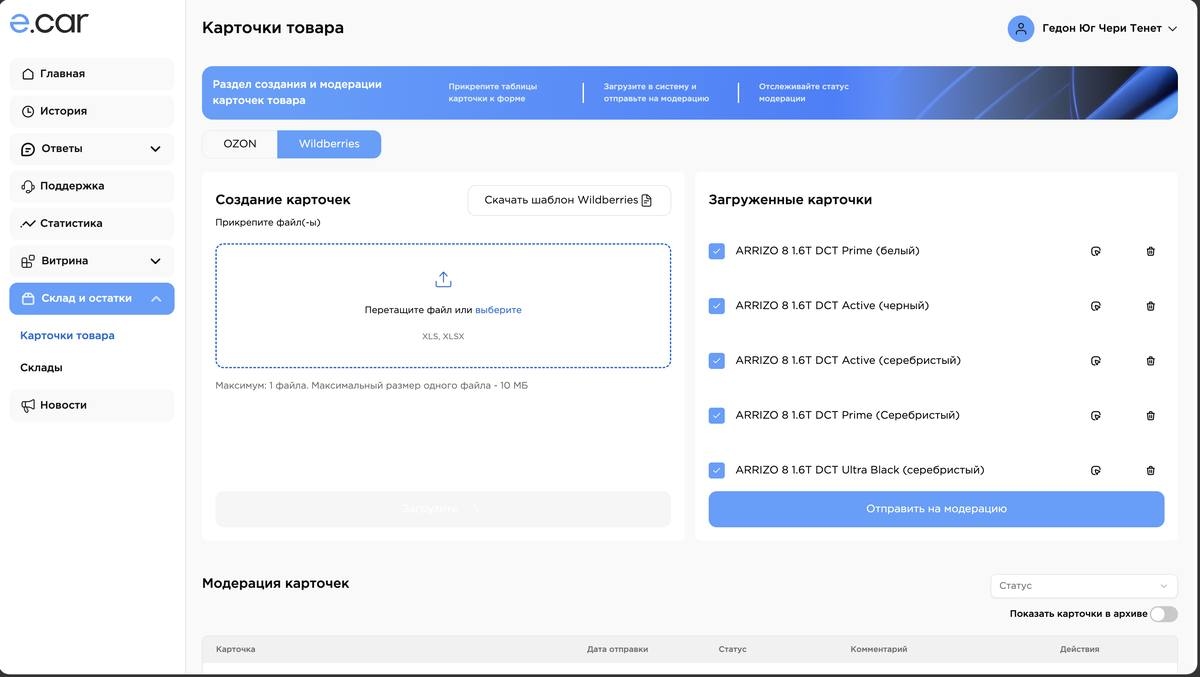Open the Карточки товара submenu item
The image size is (1200, 677).
[67, 336]
